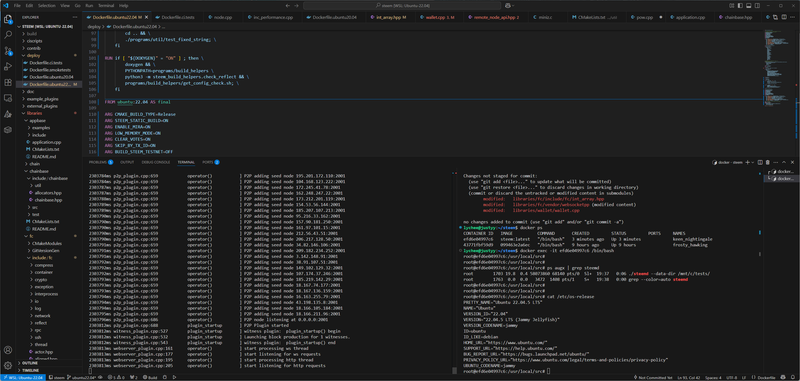Open the Source Control view

click(x=8, y=50)
